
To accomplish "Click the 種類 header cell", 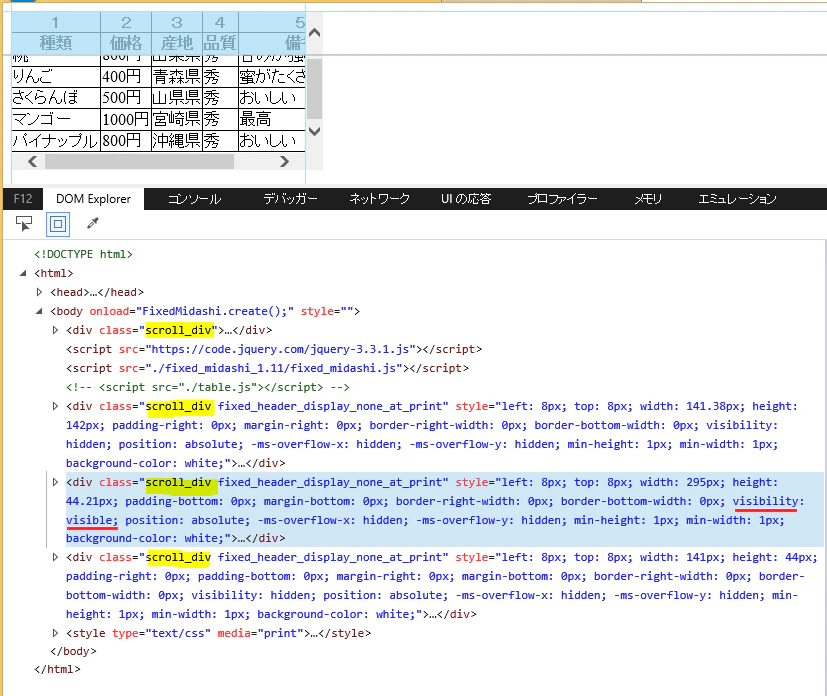I will click(x=56, y=43).
